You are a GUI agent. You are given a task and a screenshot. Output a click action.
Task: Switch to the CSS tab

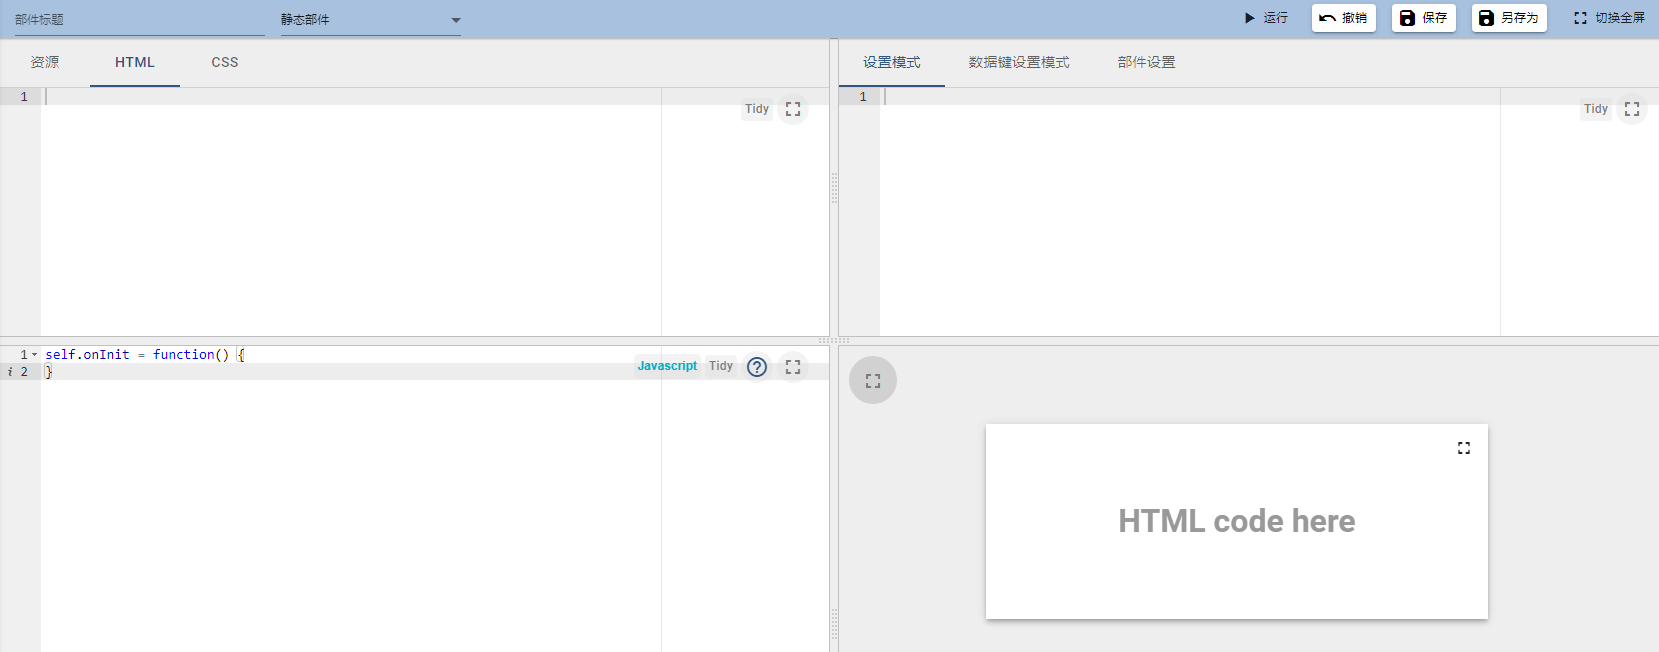tap(225, 62)
